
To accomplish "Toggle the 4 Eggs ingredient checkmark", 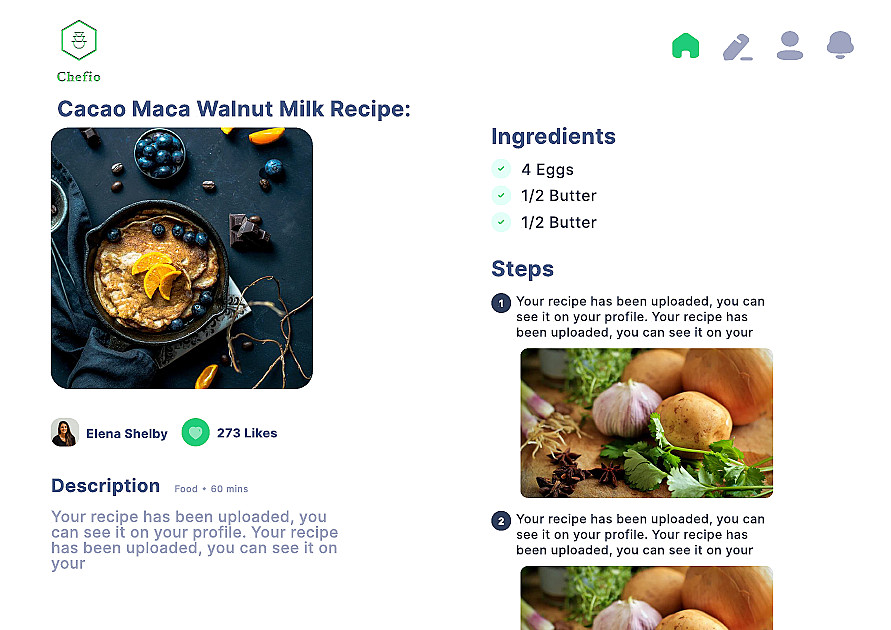I will pos(501,169).
